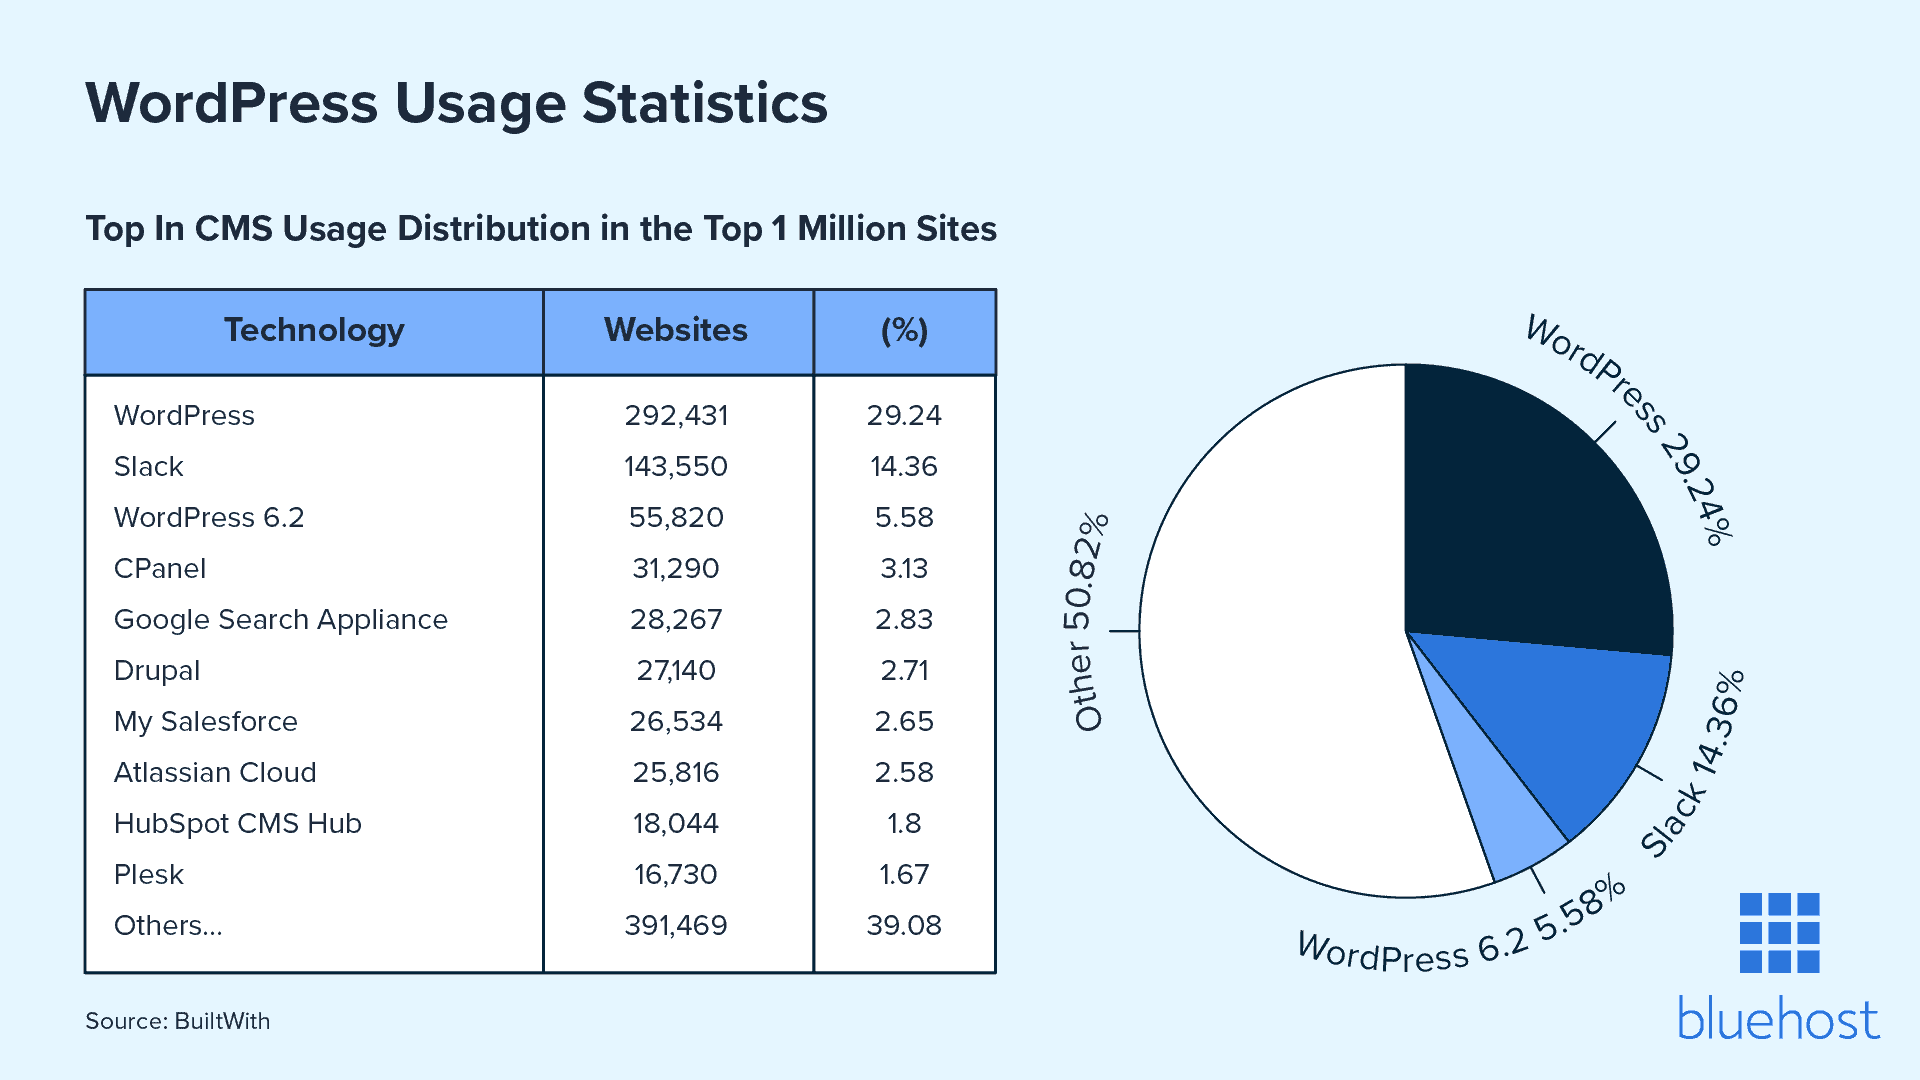Select the WordPress row in table

[x=184, y=415]
